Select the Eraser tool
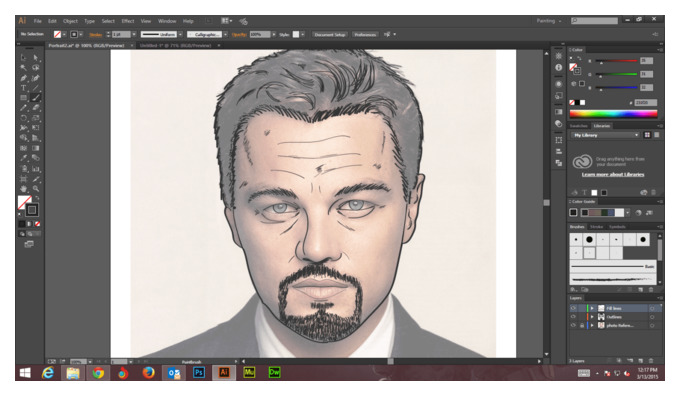 point(36,108)
